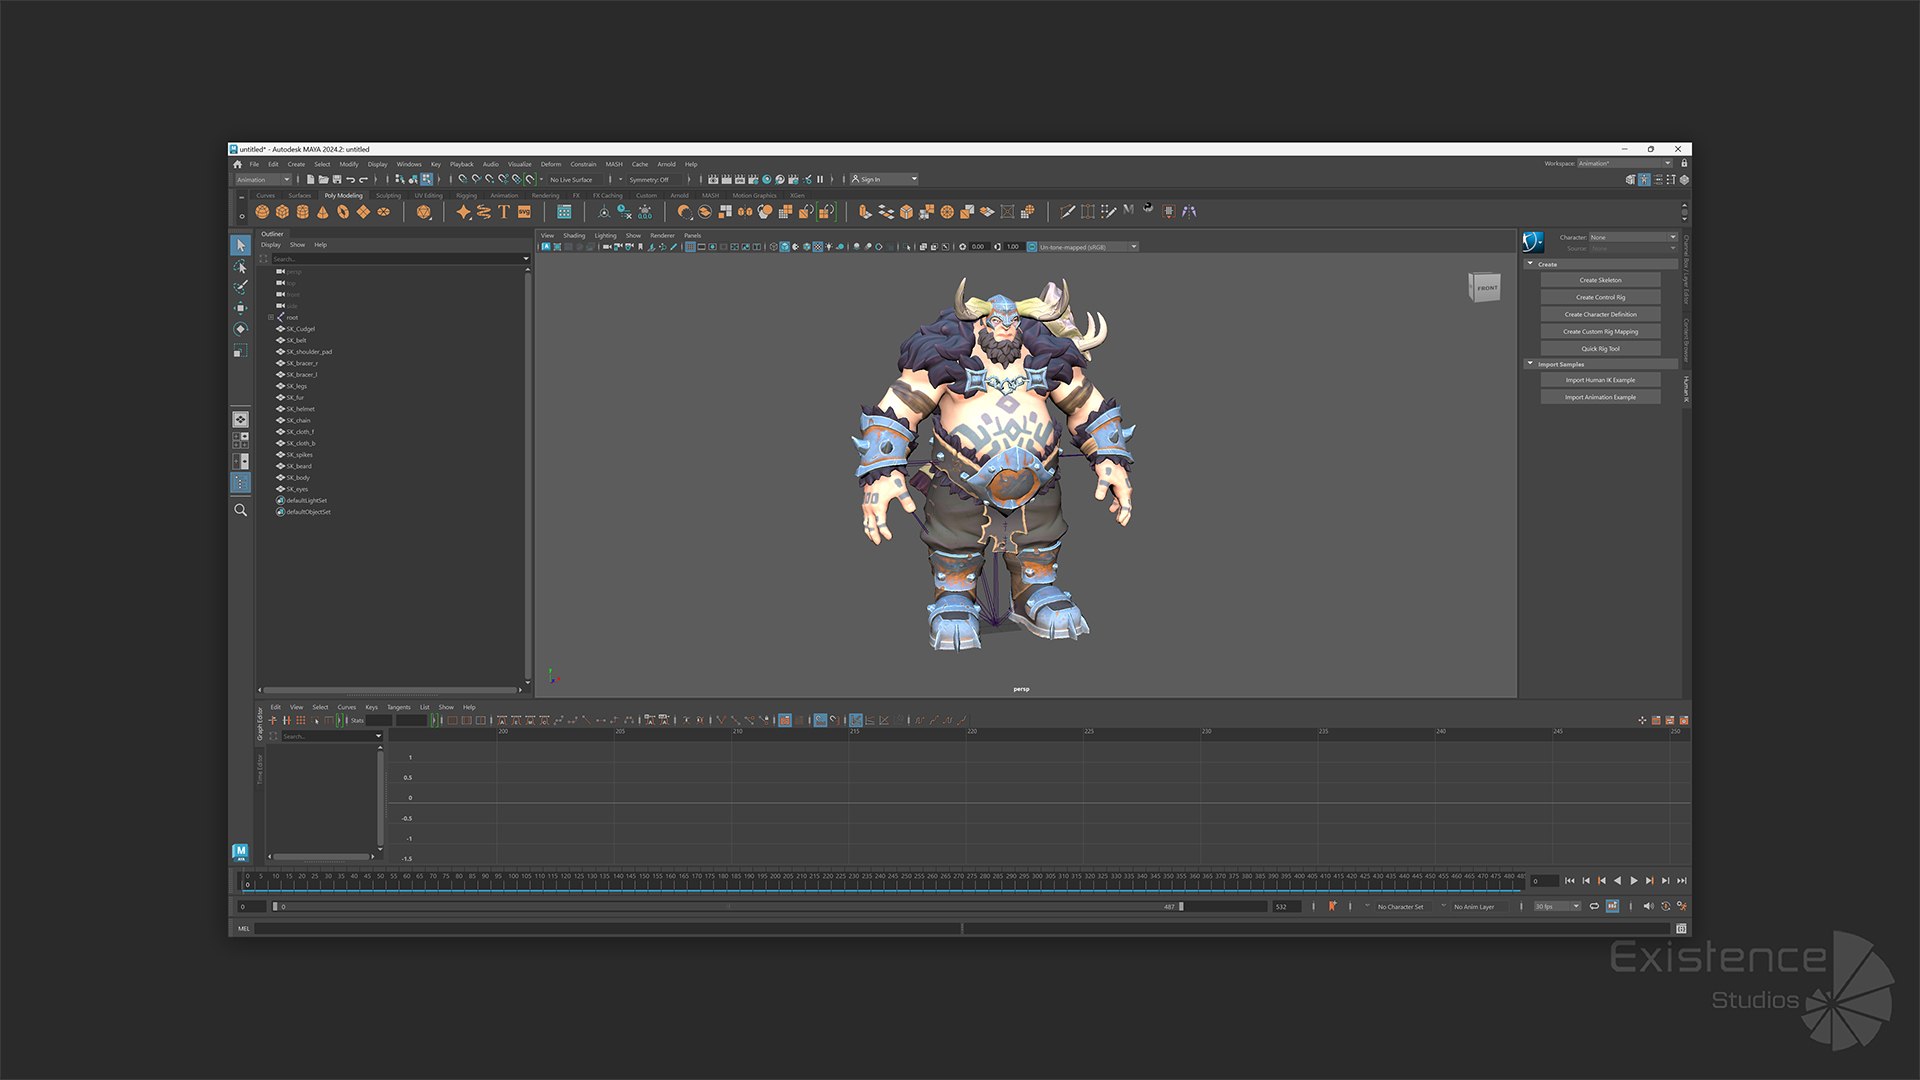1920x1080 pixels.
Task: Click the Create Character Definition button
Action: [x=1600, y=314]
